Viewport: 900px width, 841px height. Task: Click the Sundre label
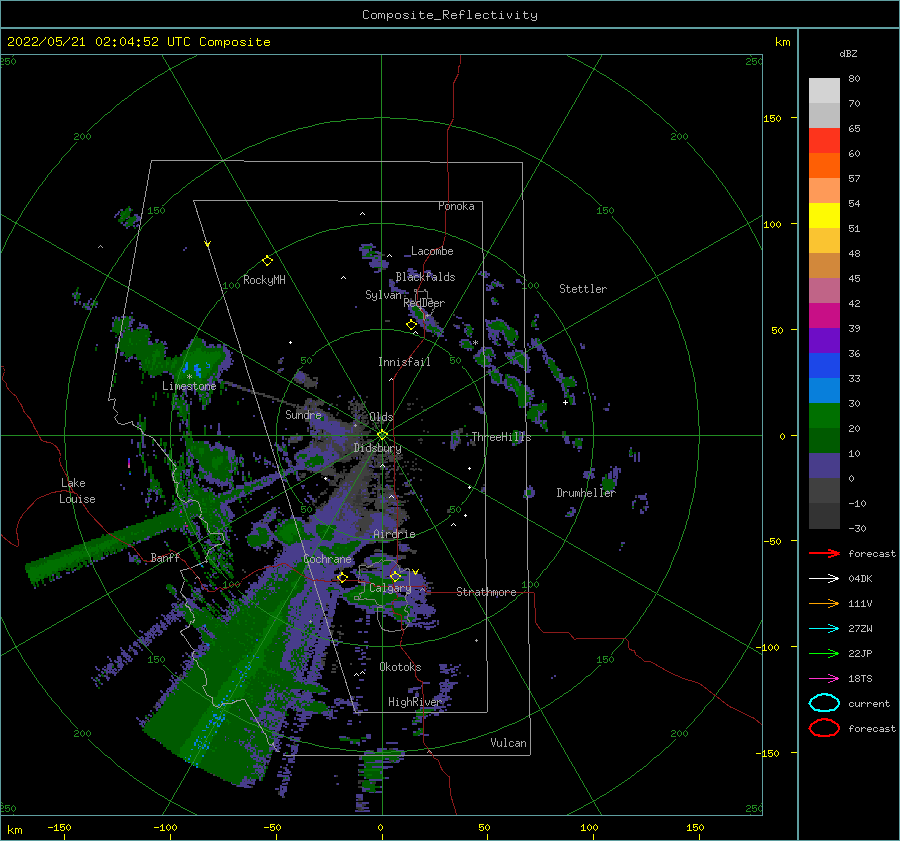pyautogui.click(x=303, y=415)
